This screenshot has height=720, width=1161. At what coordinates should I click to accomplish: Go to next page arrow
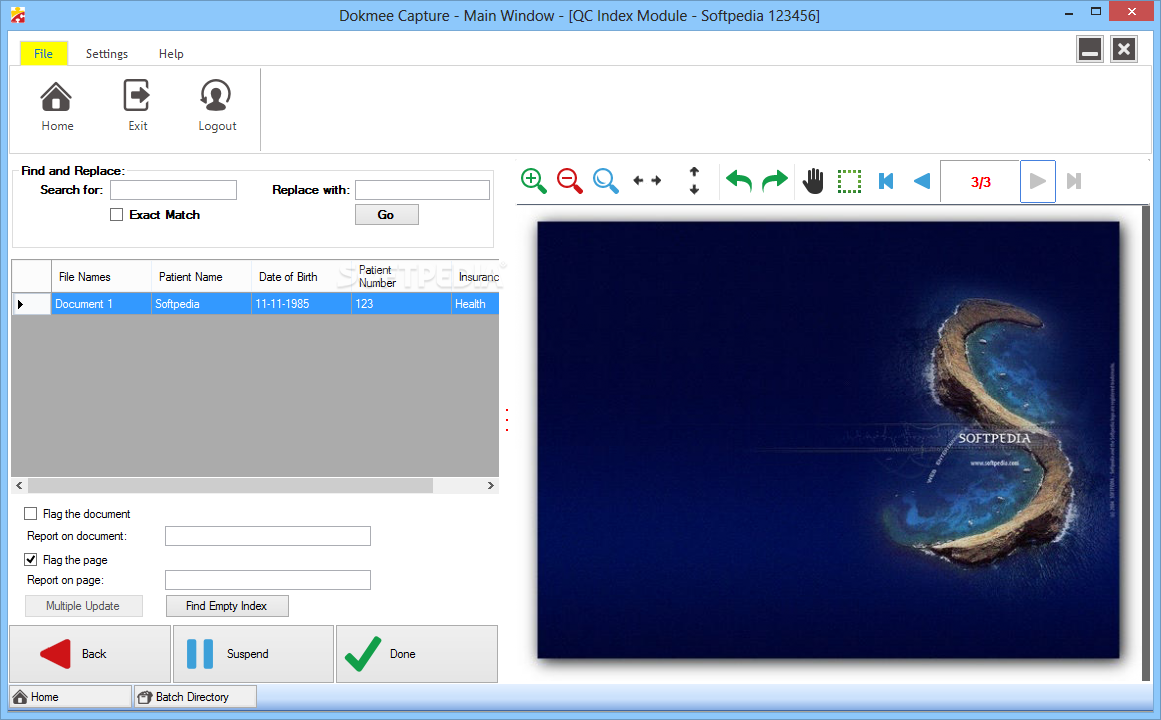coord(1038,181)
